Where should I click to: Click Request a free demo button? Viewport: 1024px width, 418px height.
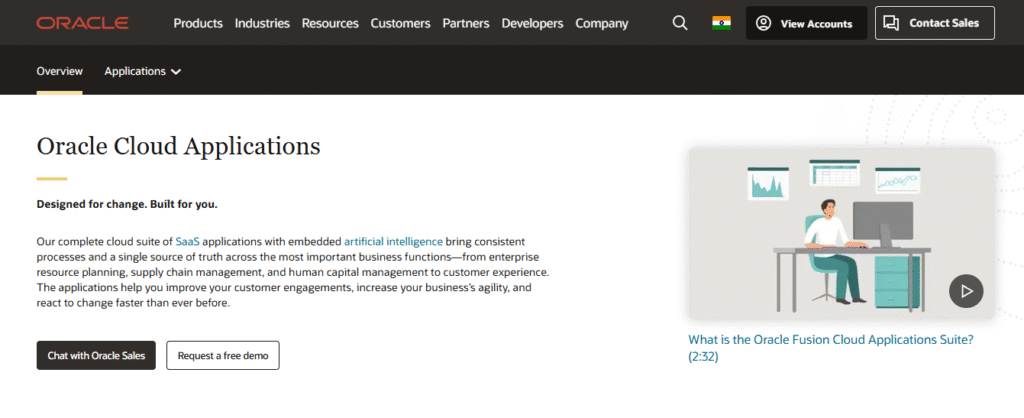pyautogui.click(x=223, y=355)
